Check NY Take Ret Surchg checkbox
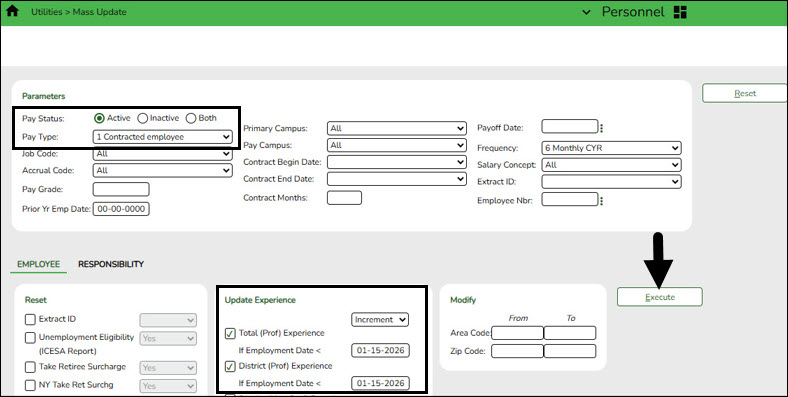Image resolution: width=788 pixels, height=397 pixels. click(30, 385)
